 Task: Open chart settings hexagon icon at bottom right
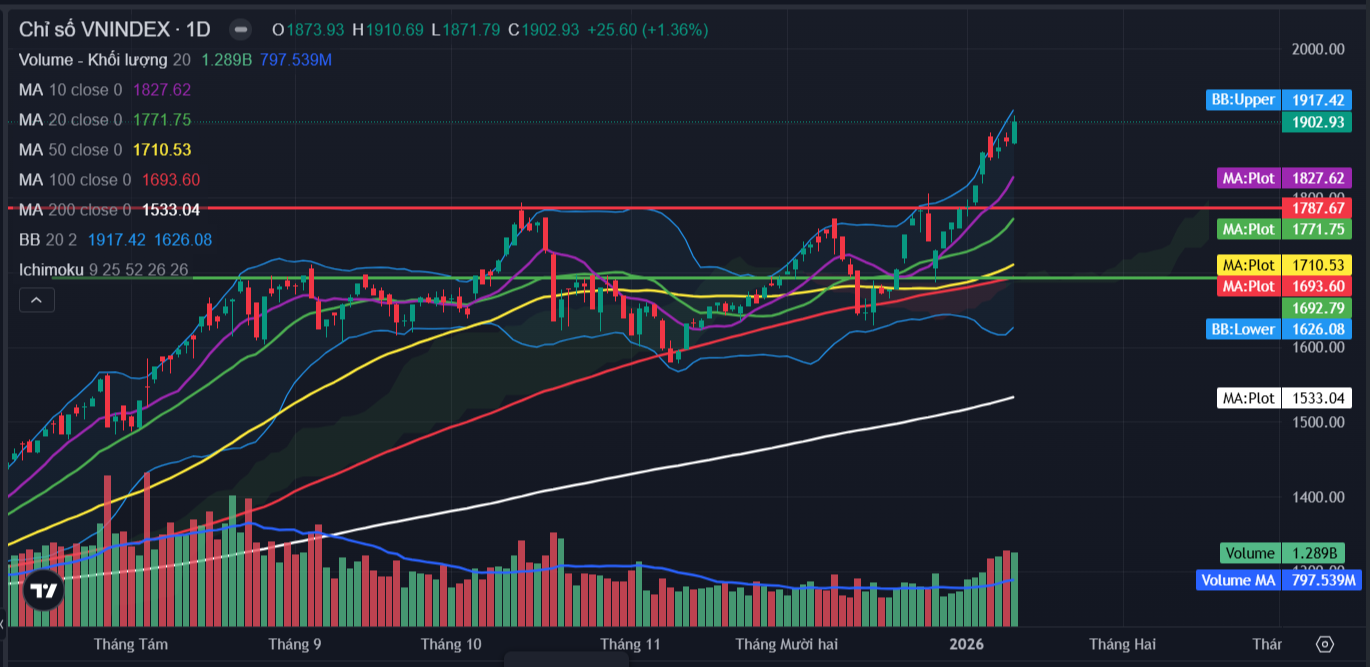pyautogui.click(x=1325, y=644)
